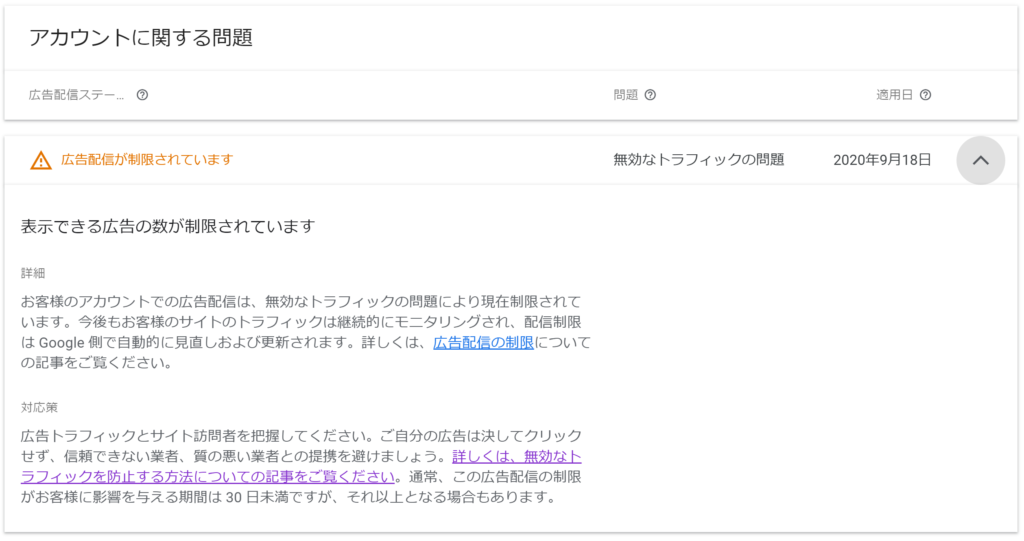
Task: Click the 無効なトラフィックの問題 issue text
Action: (698, 160)
